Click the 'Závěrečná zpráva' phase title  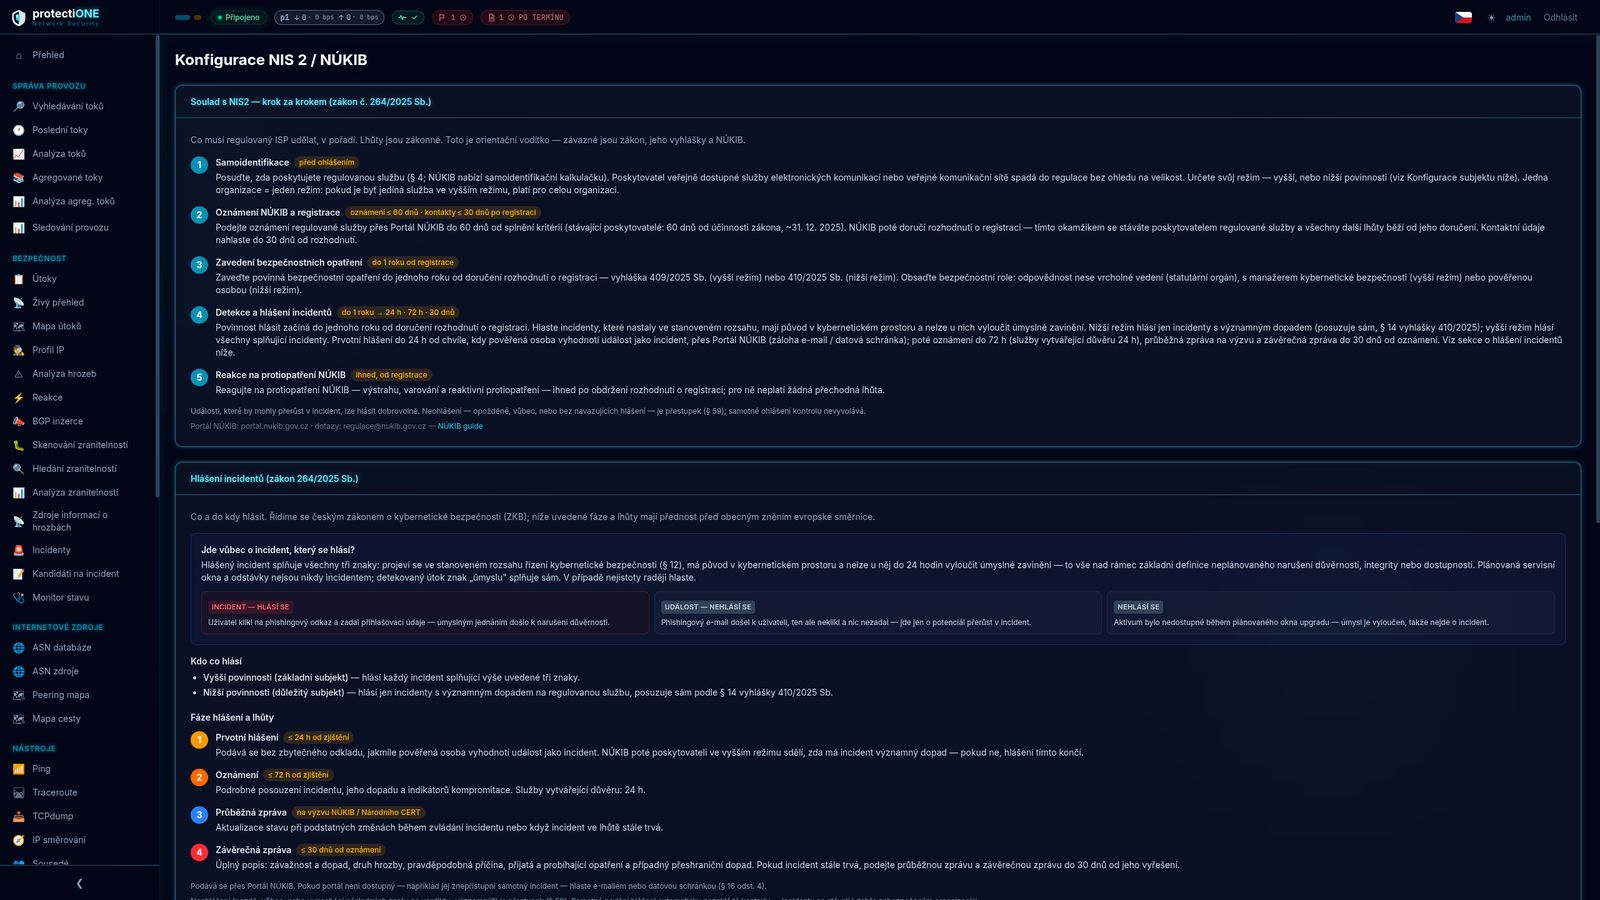tap(254, 850)
